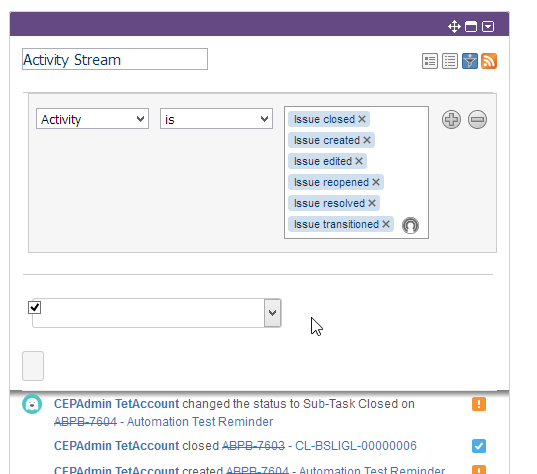Switch to full detailed list view
537x474 pixels.
tap(430, 61)
